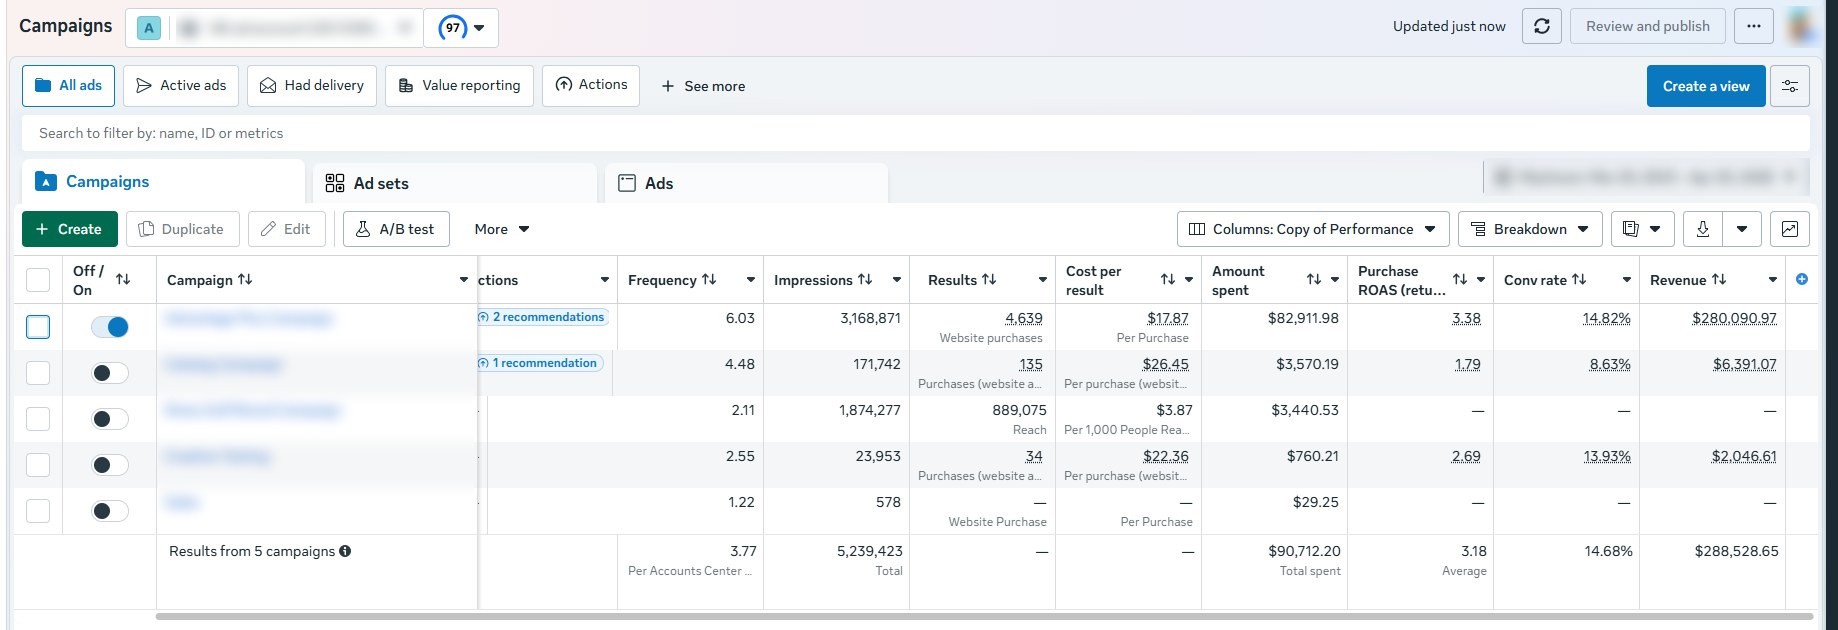Switch to the Active ads view
Image resolution: width=1838 pixels, height=630 pixels.
pos(181,86)
